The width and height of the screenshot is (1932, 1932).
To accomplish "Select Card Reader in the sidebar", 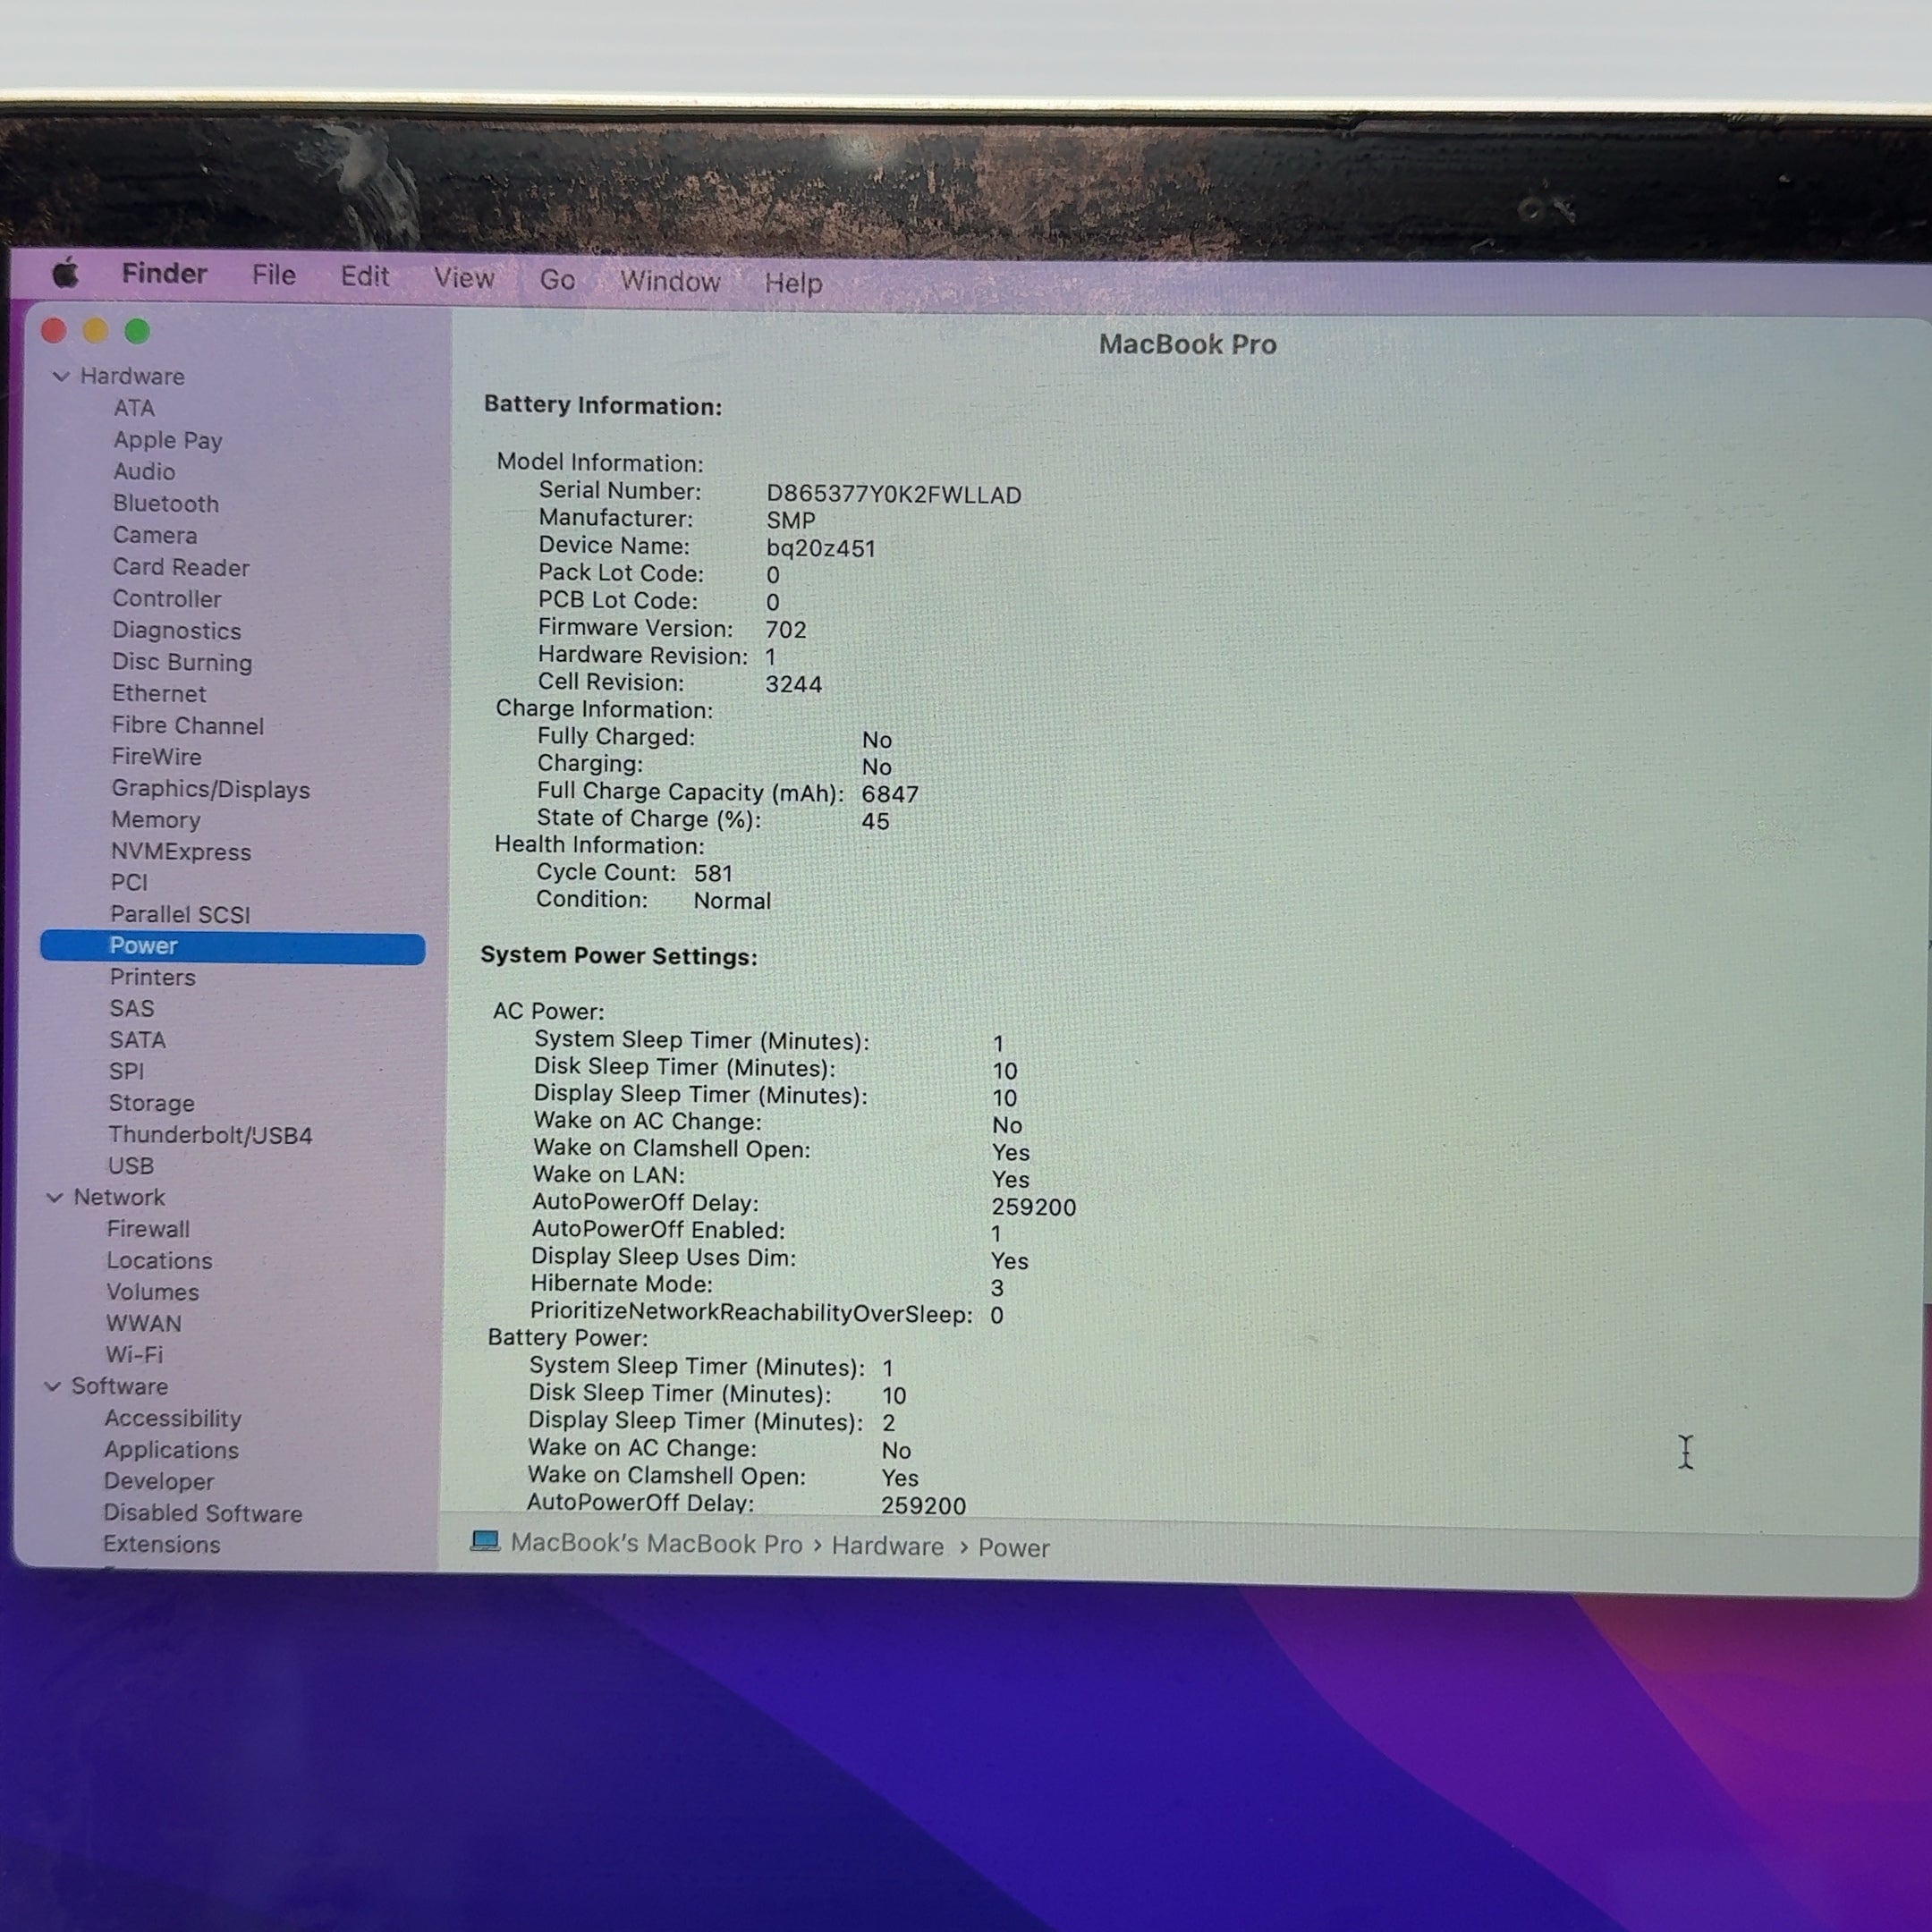I will (181, 567).
